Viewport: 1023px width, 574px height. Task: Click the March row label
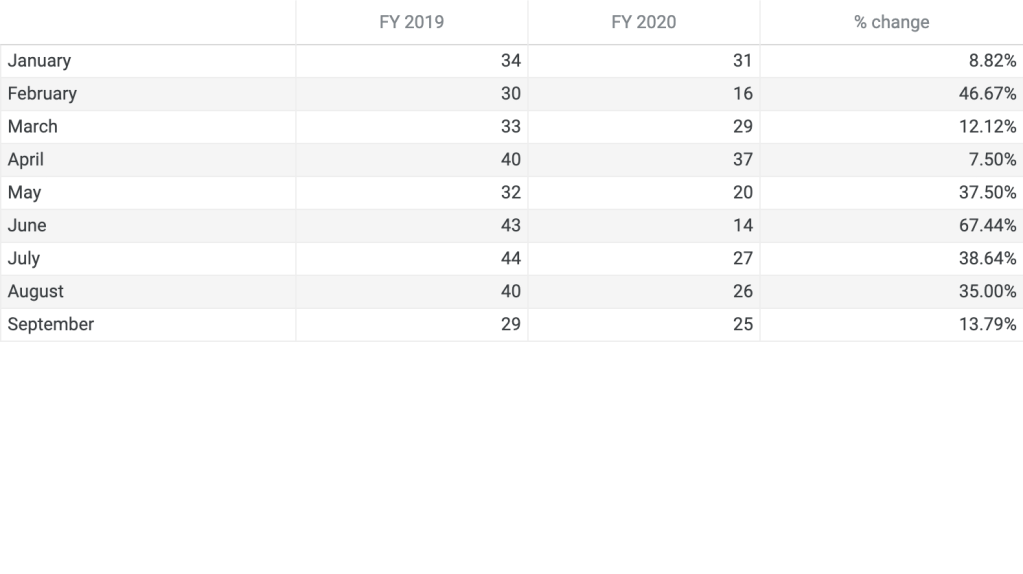point(33,127)
